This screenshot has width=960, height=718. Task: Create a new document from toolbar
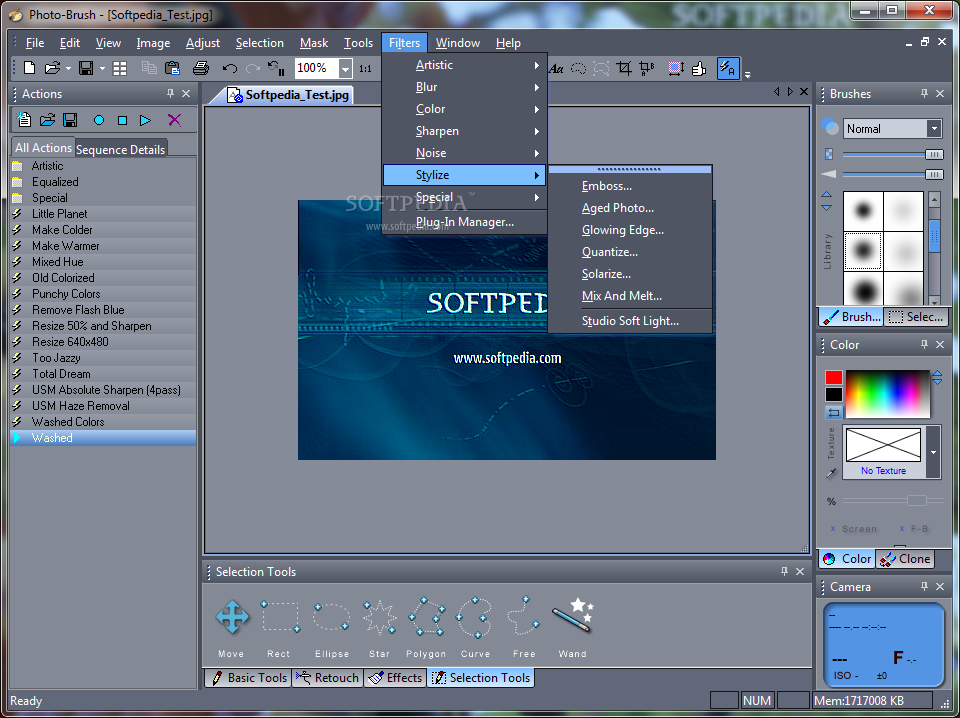[29, 68]
